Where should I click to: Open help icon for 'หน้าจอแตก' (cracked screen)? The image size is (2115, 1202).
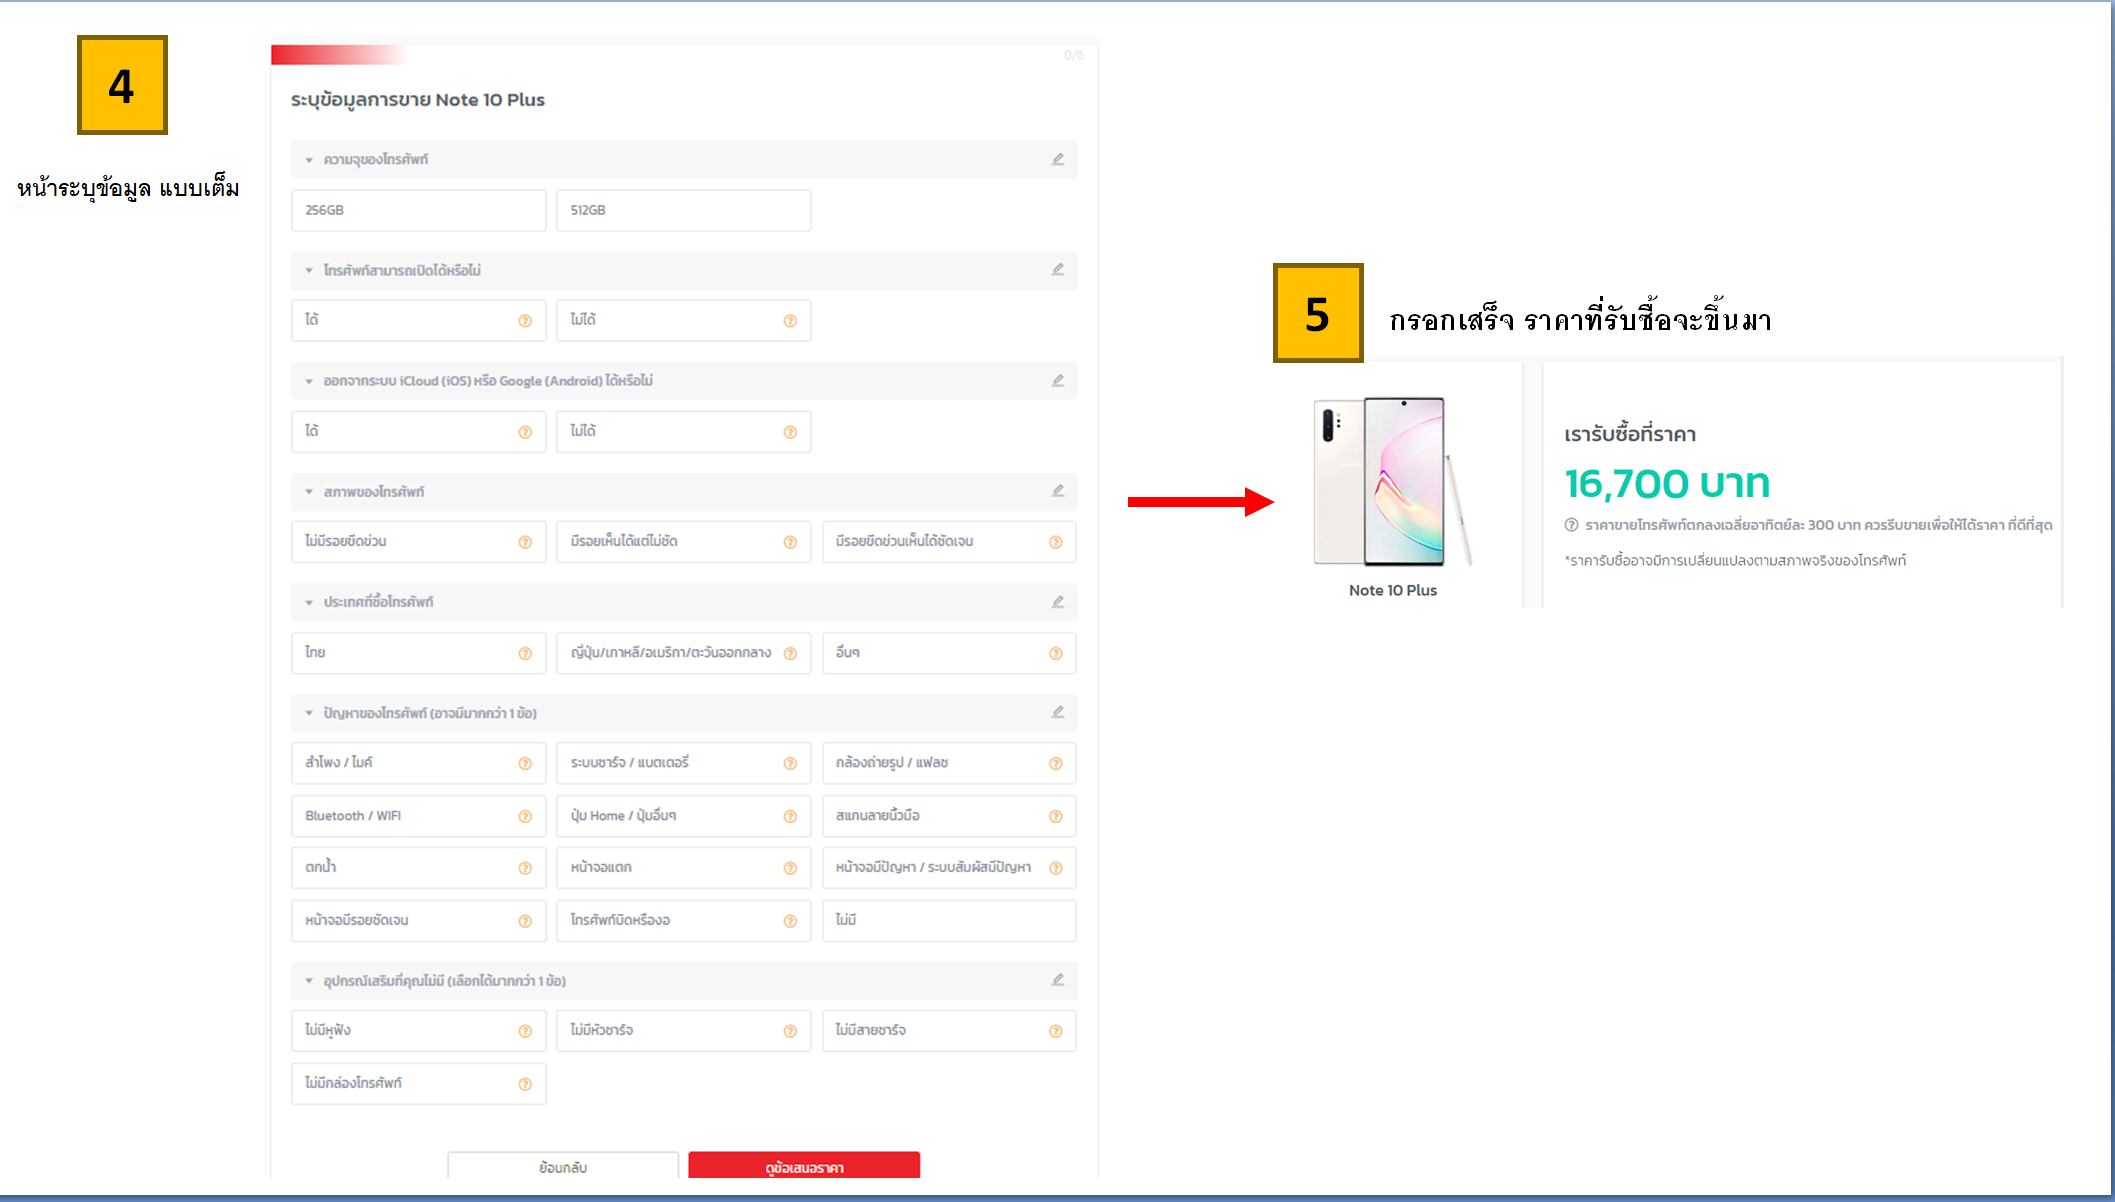coord(790,868)
